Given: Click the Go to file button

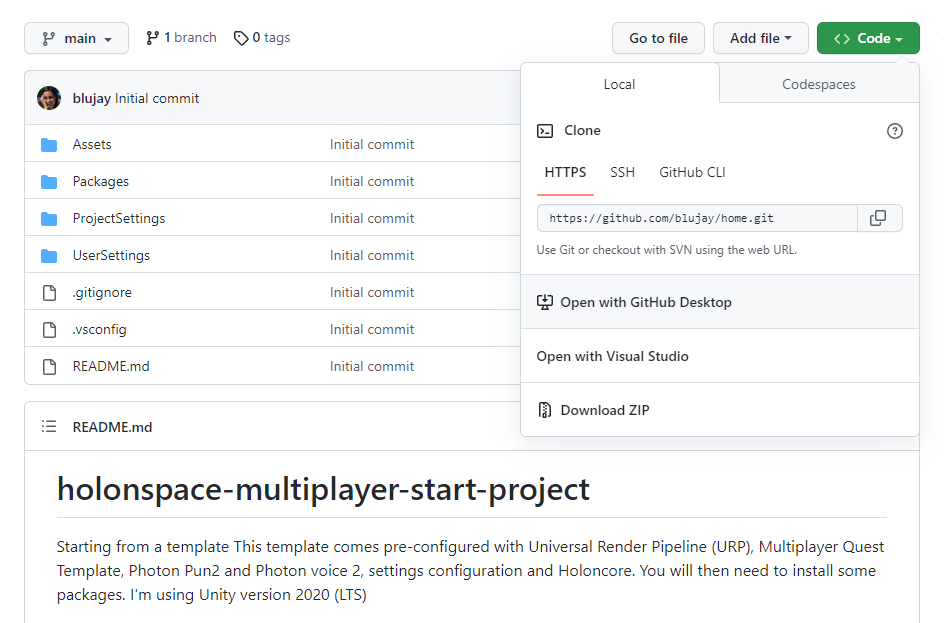Looking at the screenshot, I should click(x=658, y=38).
